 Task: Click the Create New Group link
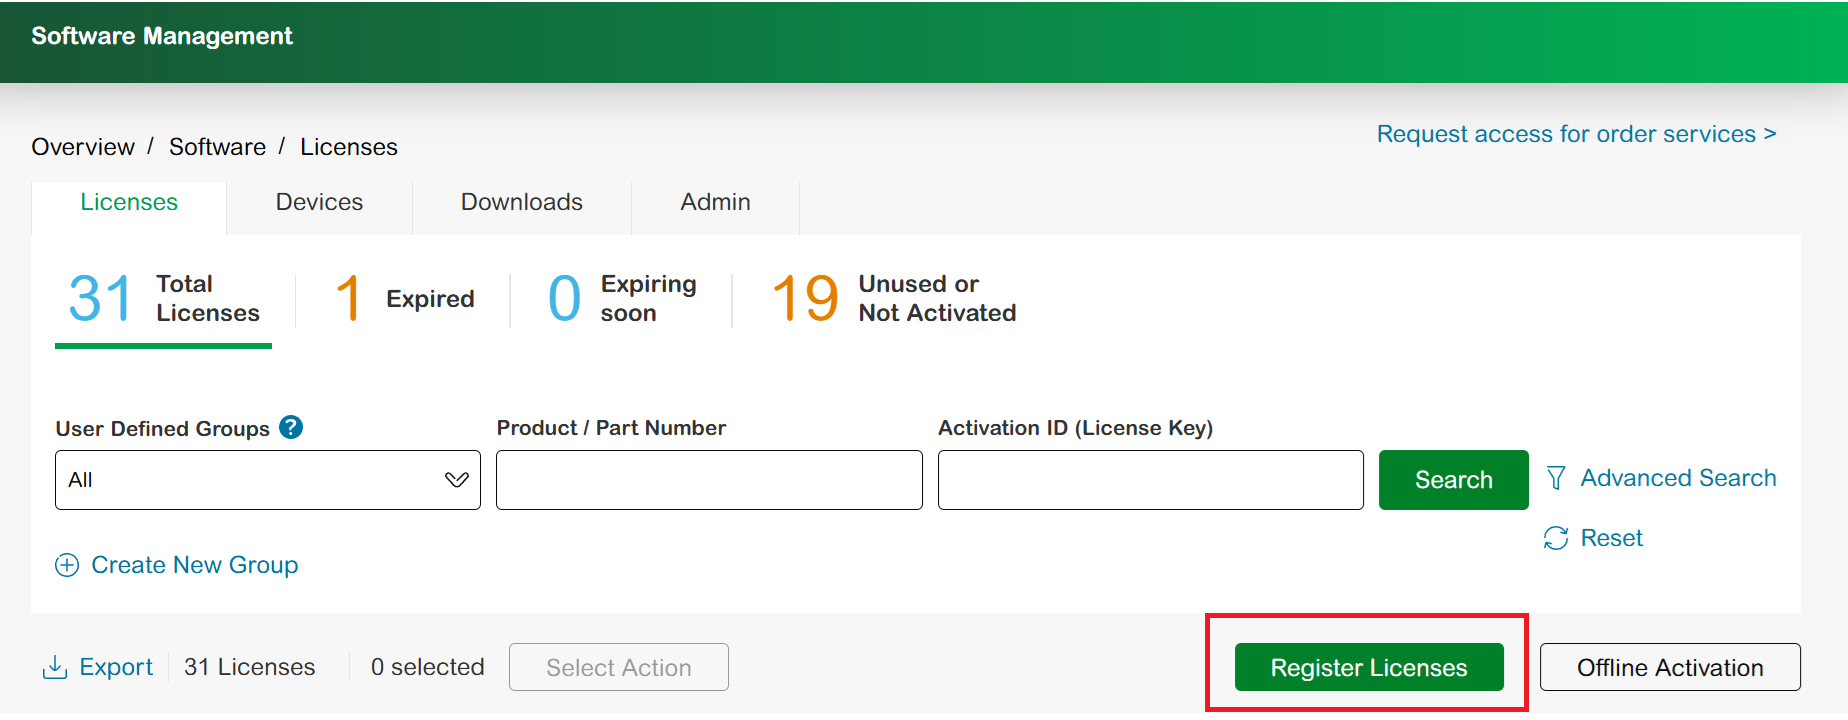coord(195,565)
